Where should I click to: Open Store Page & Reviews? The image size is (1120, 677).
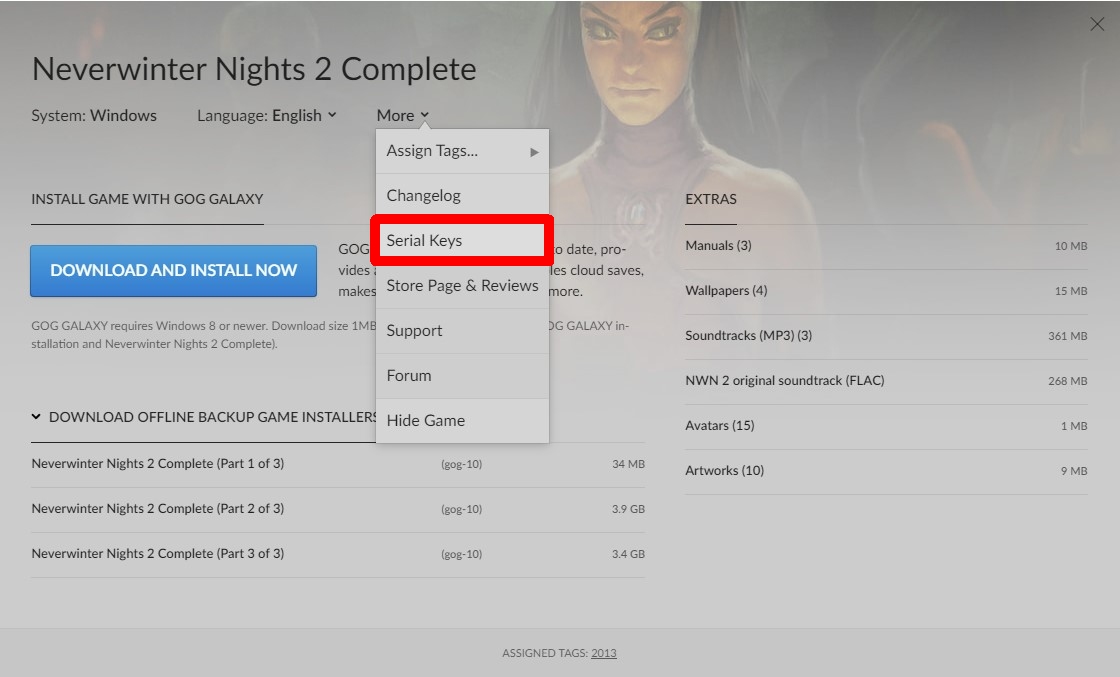[x=462, y=286]
